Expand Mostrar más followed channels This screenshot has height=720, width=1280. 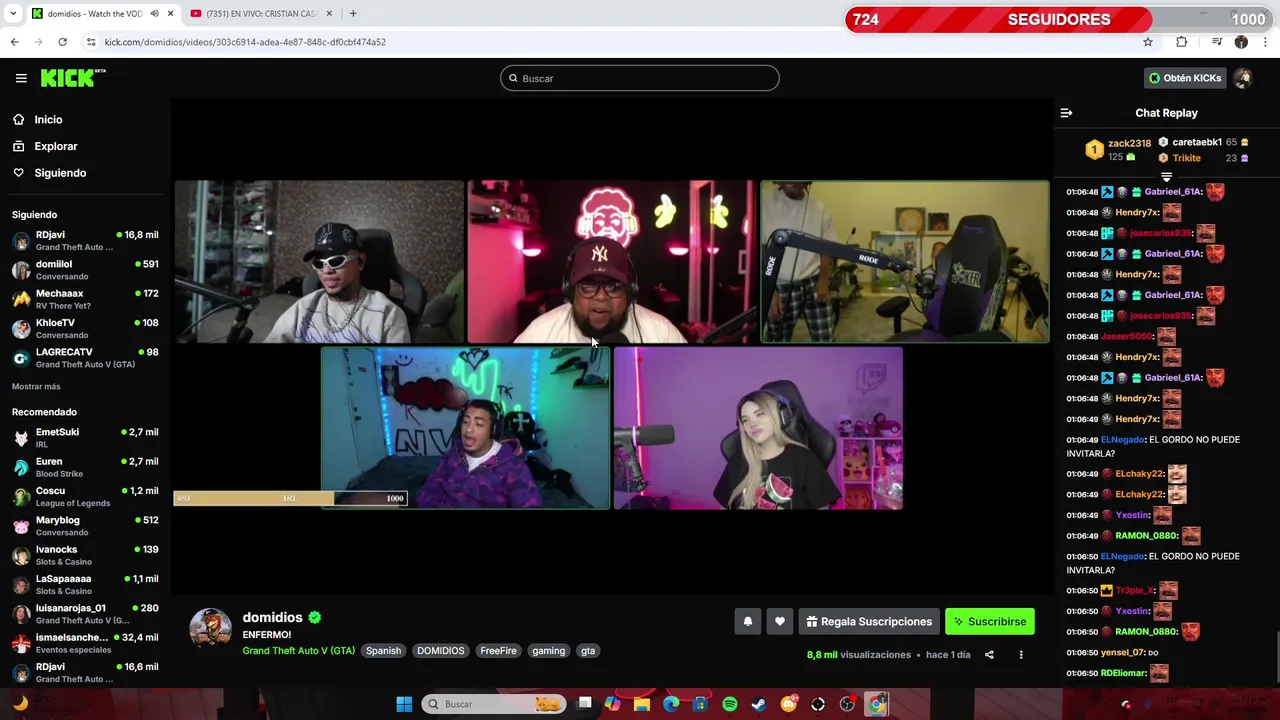tap(36, 387)
